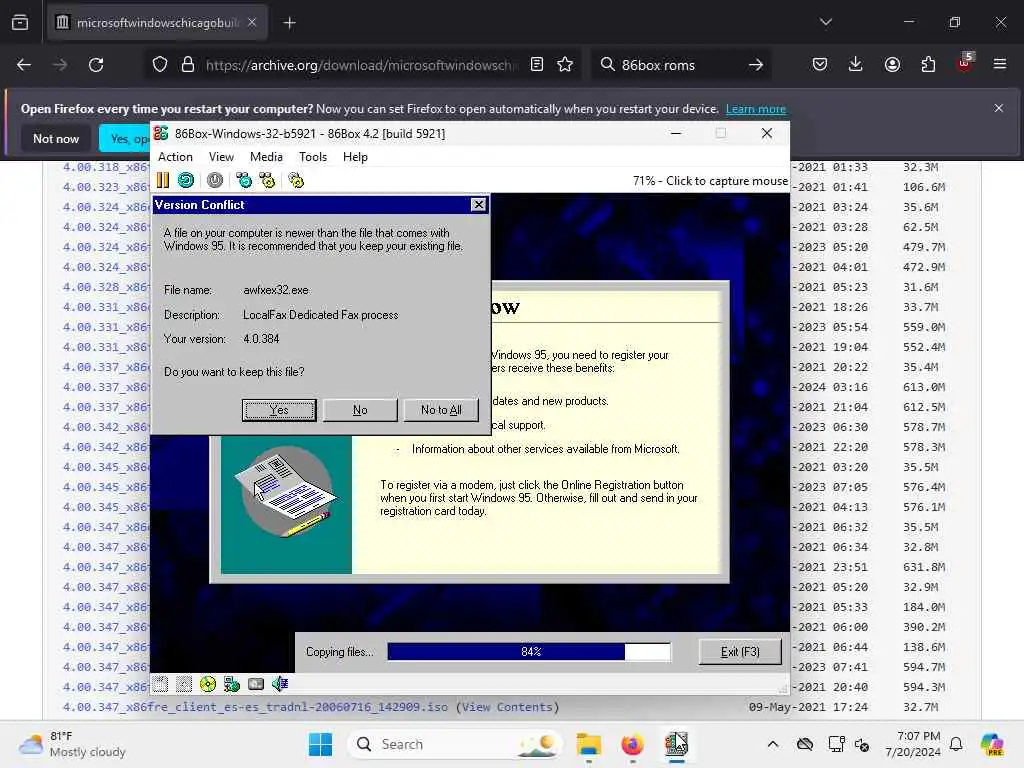Open Firefox from taskbar
The image size is (1024, 768).
tap(632, 744)
